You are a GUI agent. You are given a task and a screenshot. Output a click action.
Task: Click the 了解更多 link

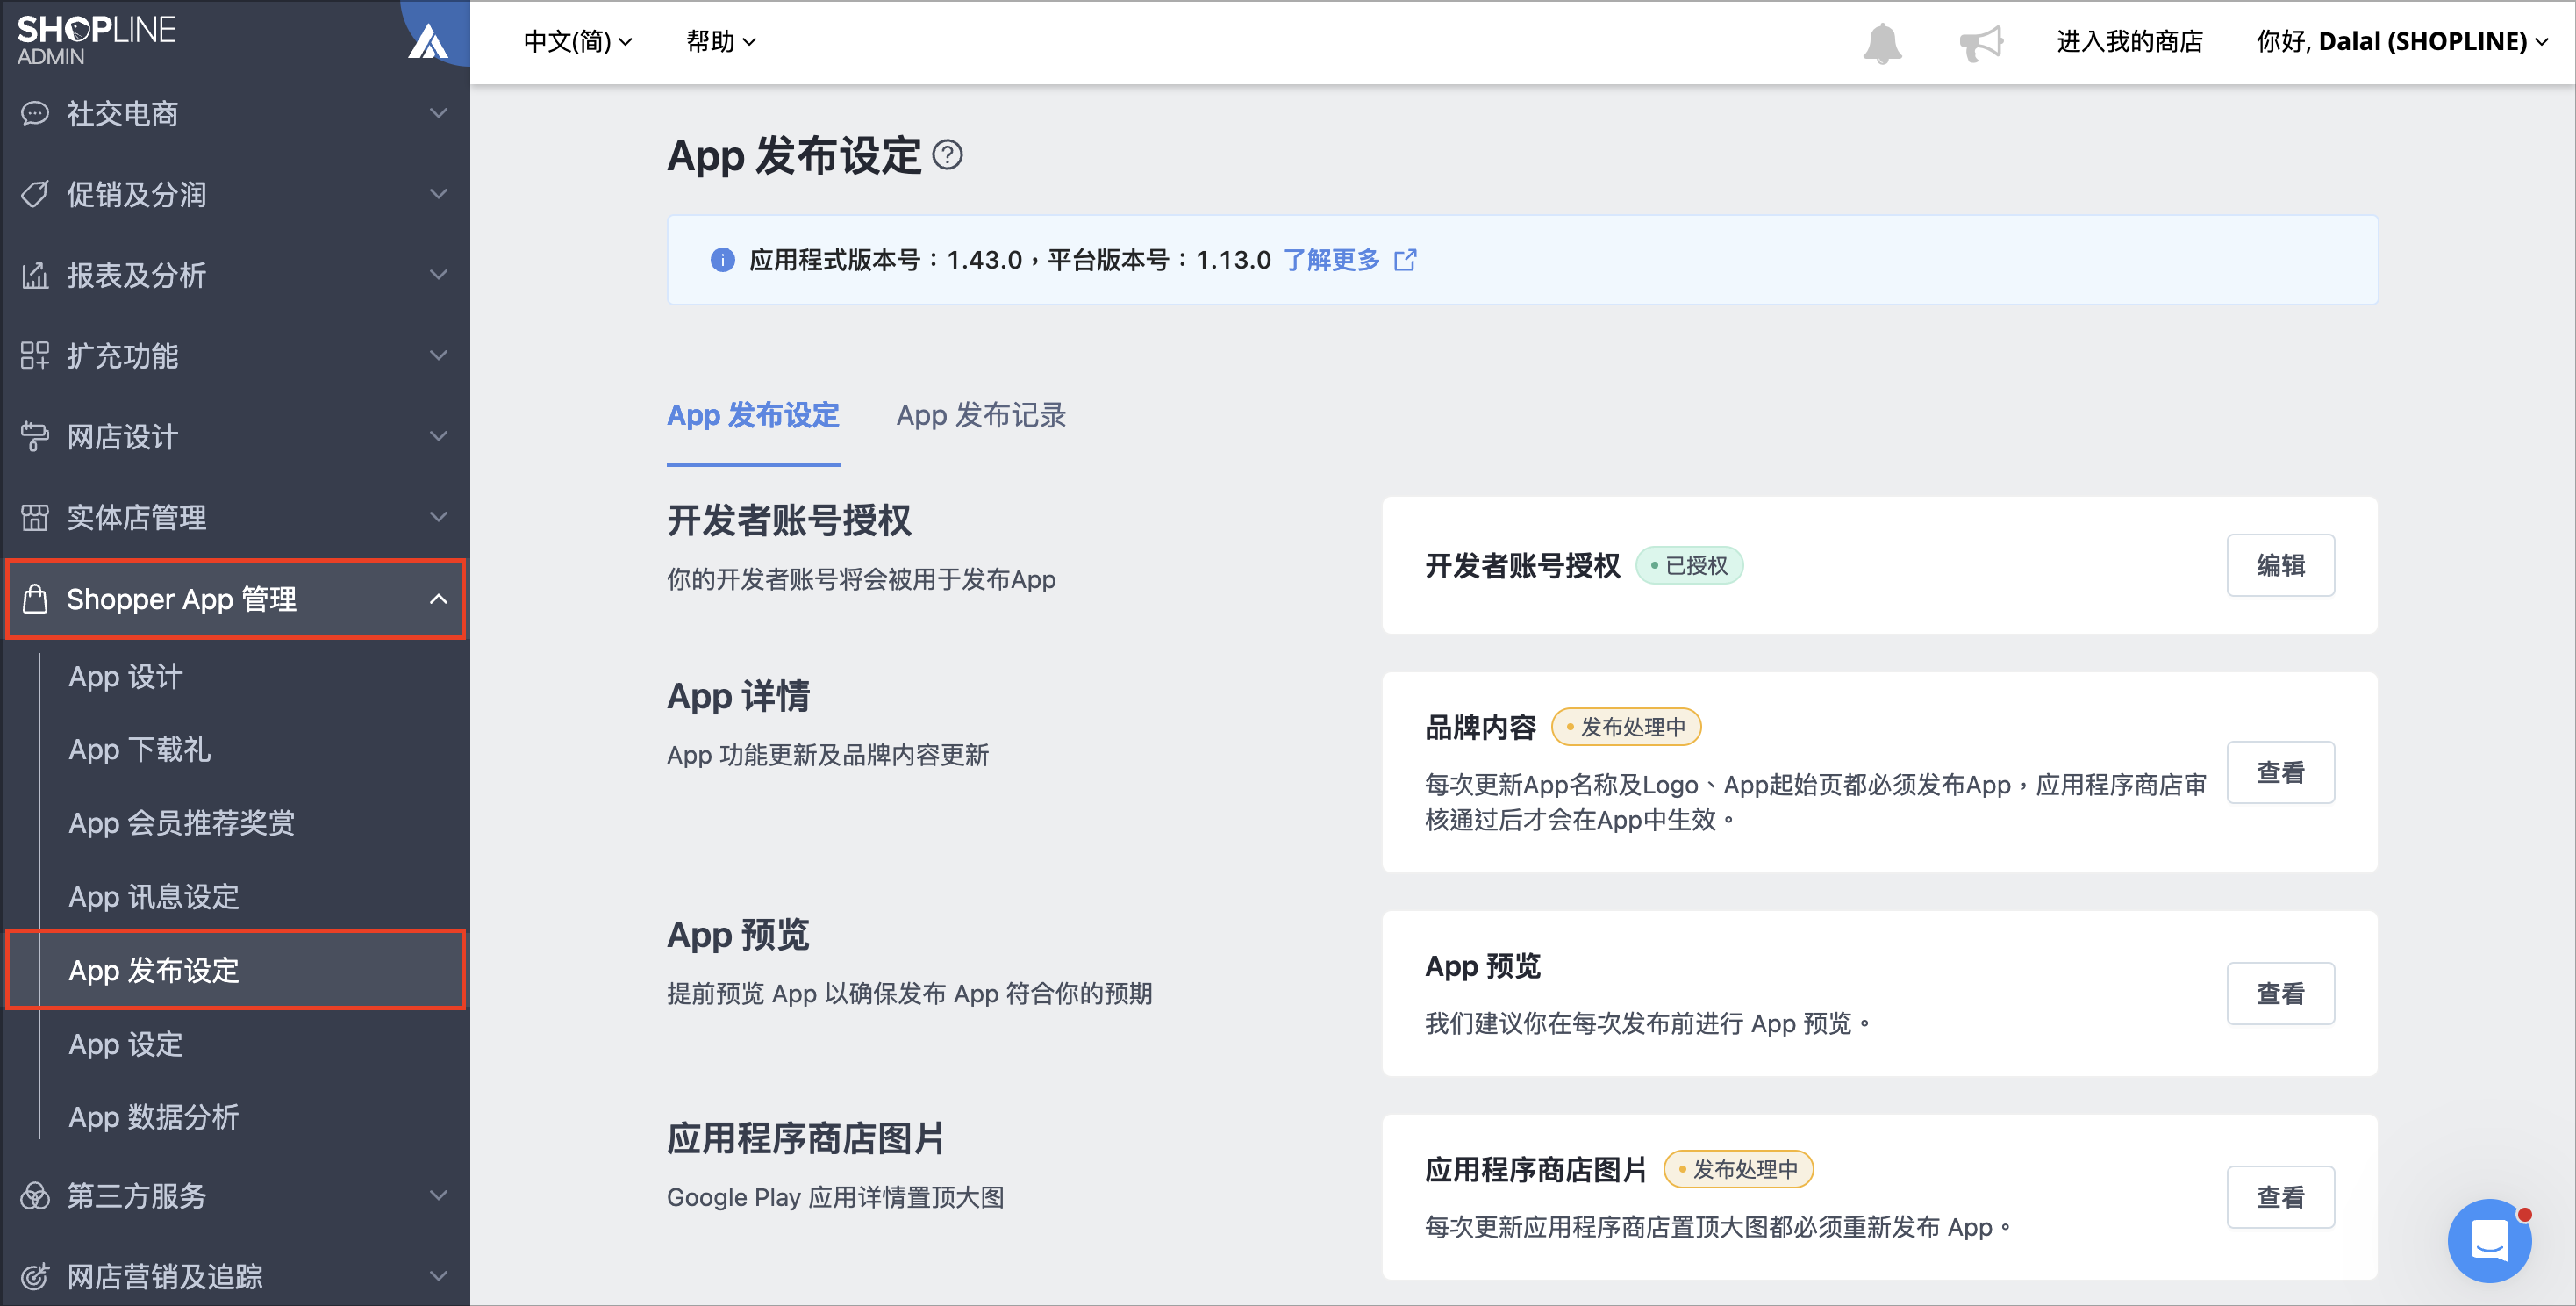pos(1331,260)
